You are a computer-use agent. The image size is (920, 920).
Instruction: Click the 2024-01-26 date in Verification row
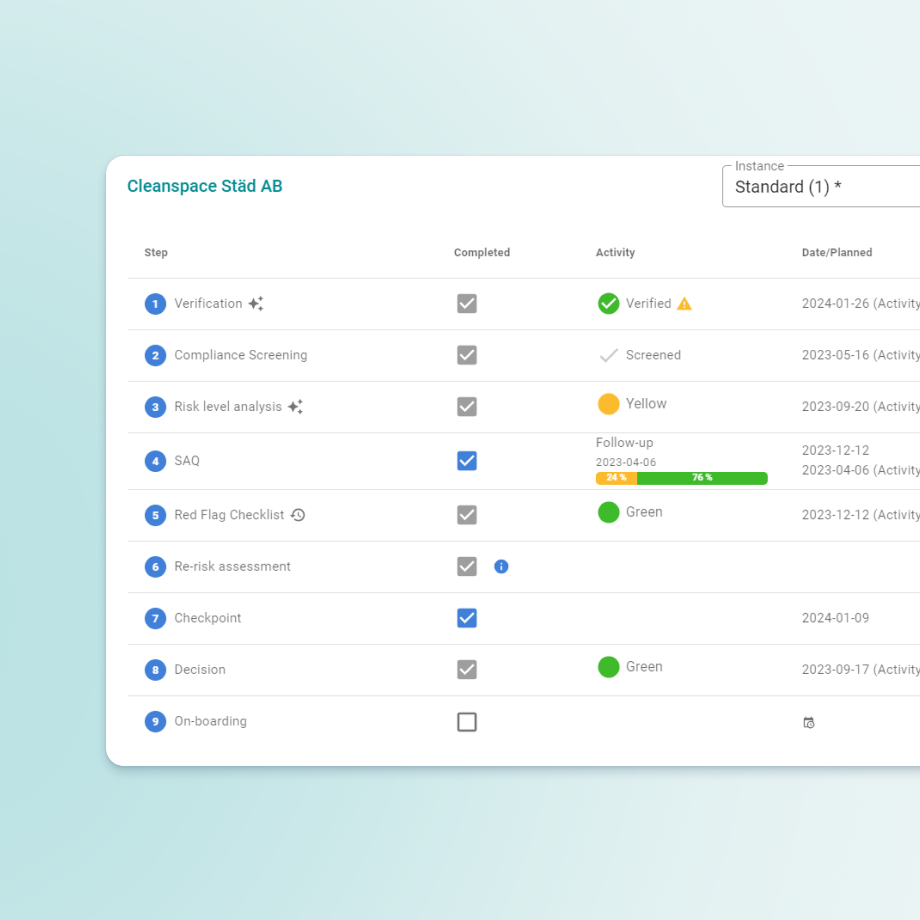[836, 303]
